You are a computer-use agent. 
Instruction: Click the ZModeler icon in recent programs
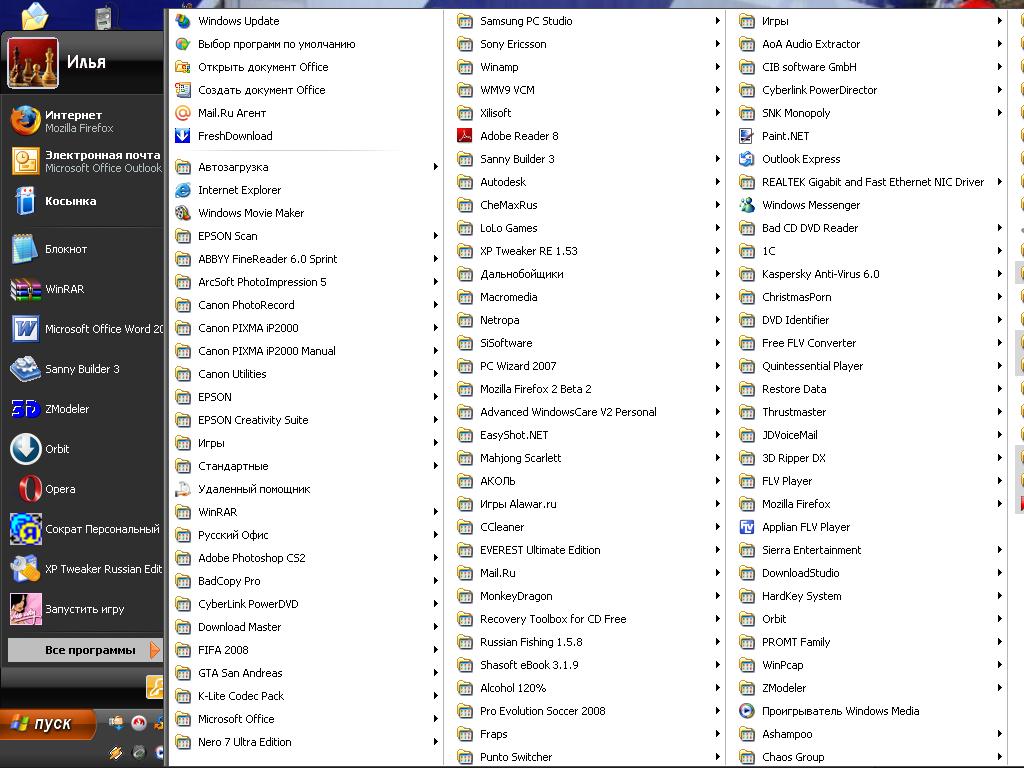click(25, 409)
